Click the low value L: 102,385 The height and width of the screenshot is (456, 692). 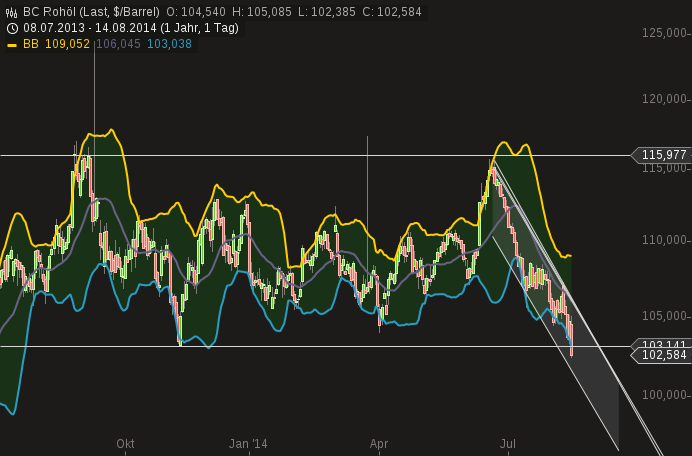(327, 12)
